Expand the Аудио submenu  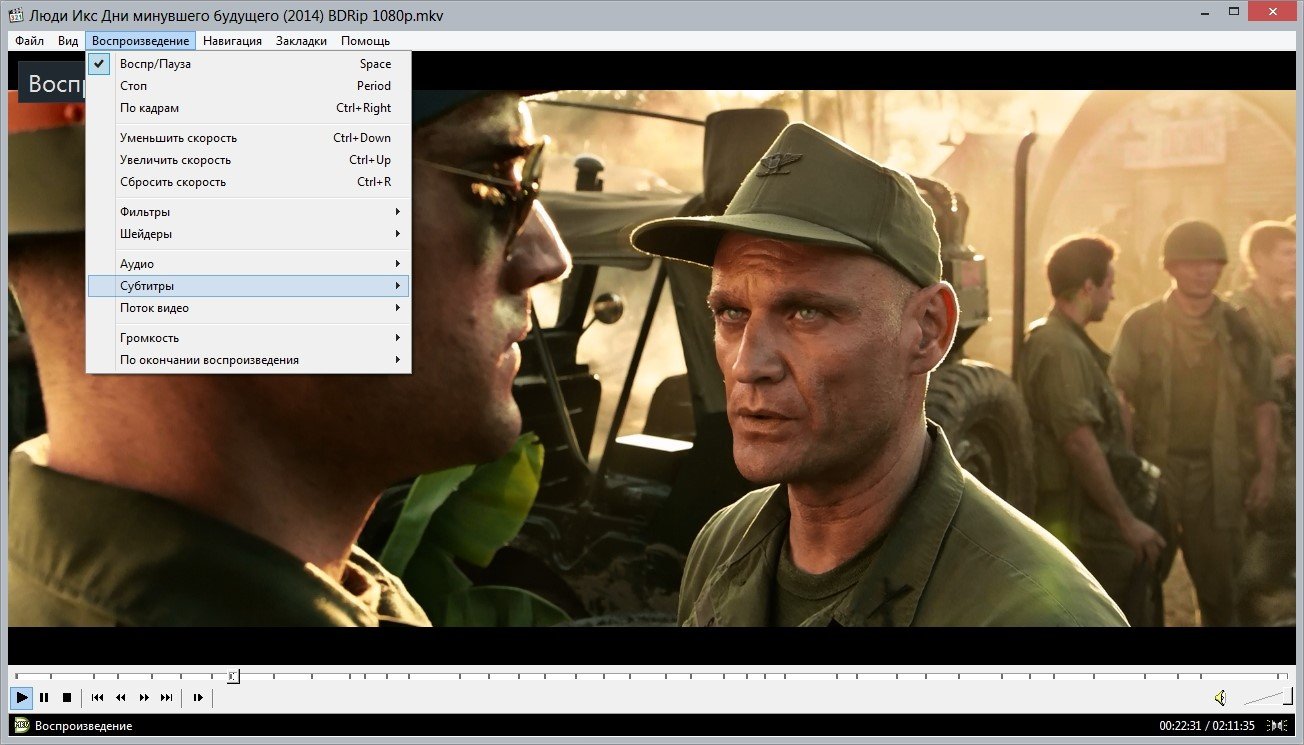249,264
